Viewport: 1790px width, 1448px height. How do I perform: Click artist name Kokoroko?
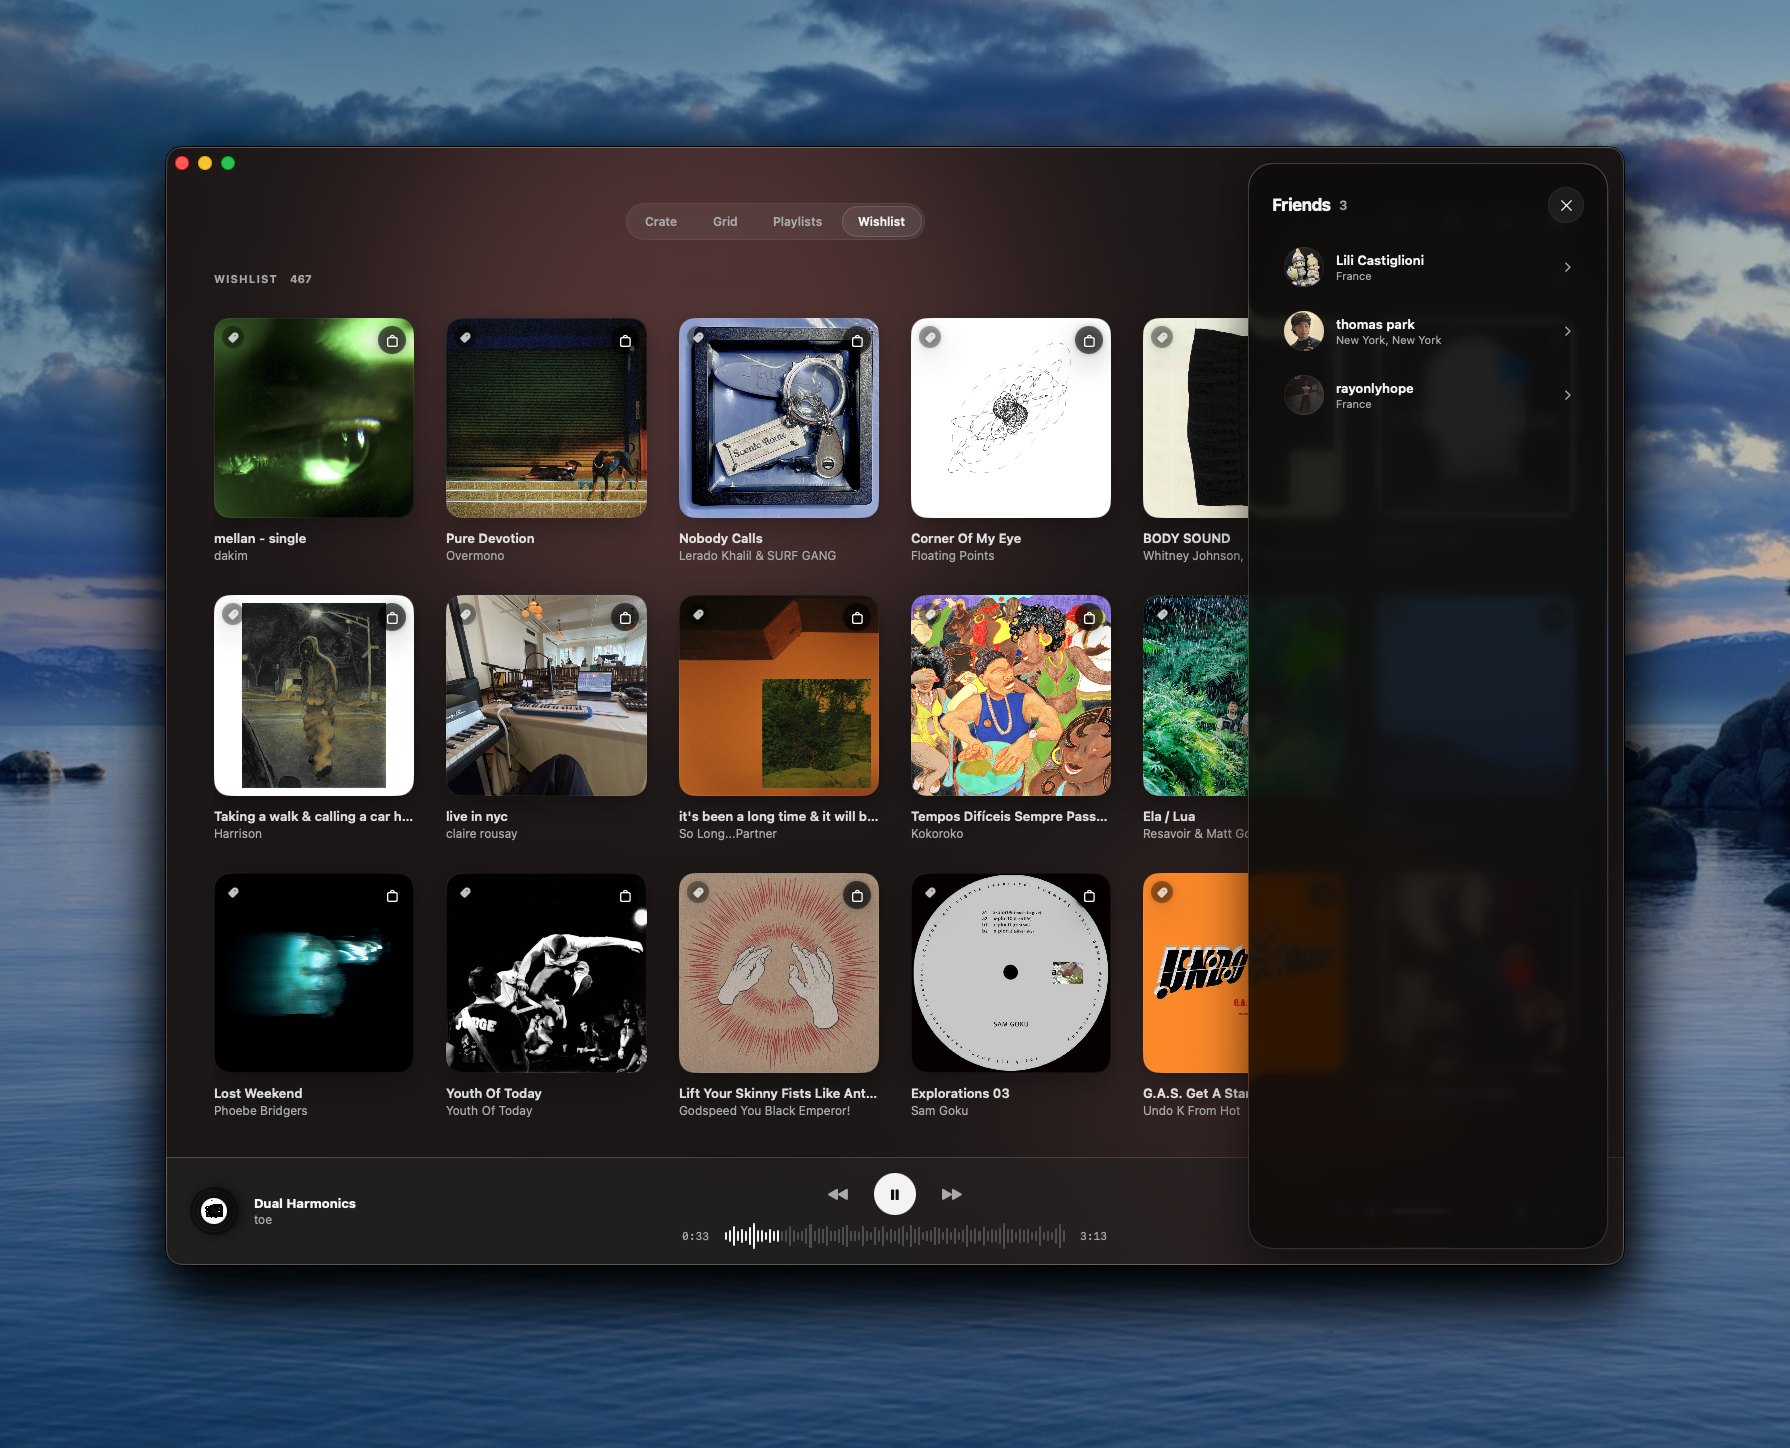[937, 834]
